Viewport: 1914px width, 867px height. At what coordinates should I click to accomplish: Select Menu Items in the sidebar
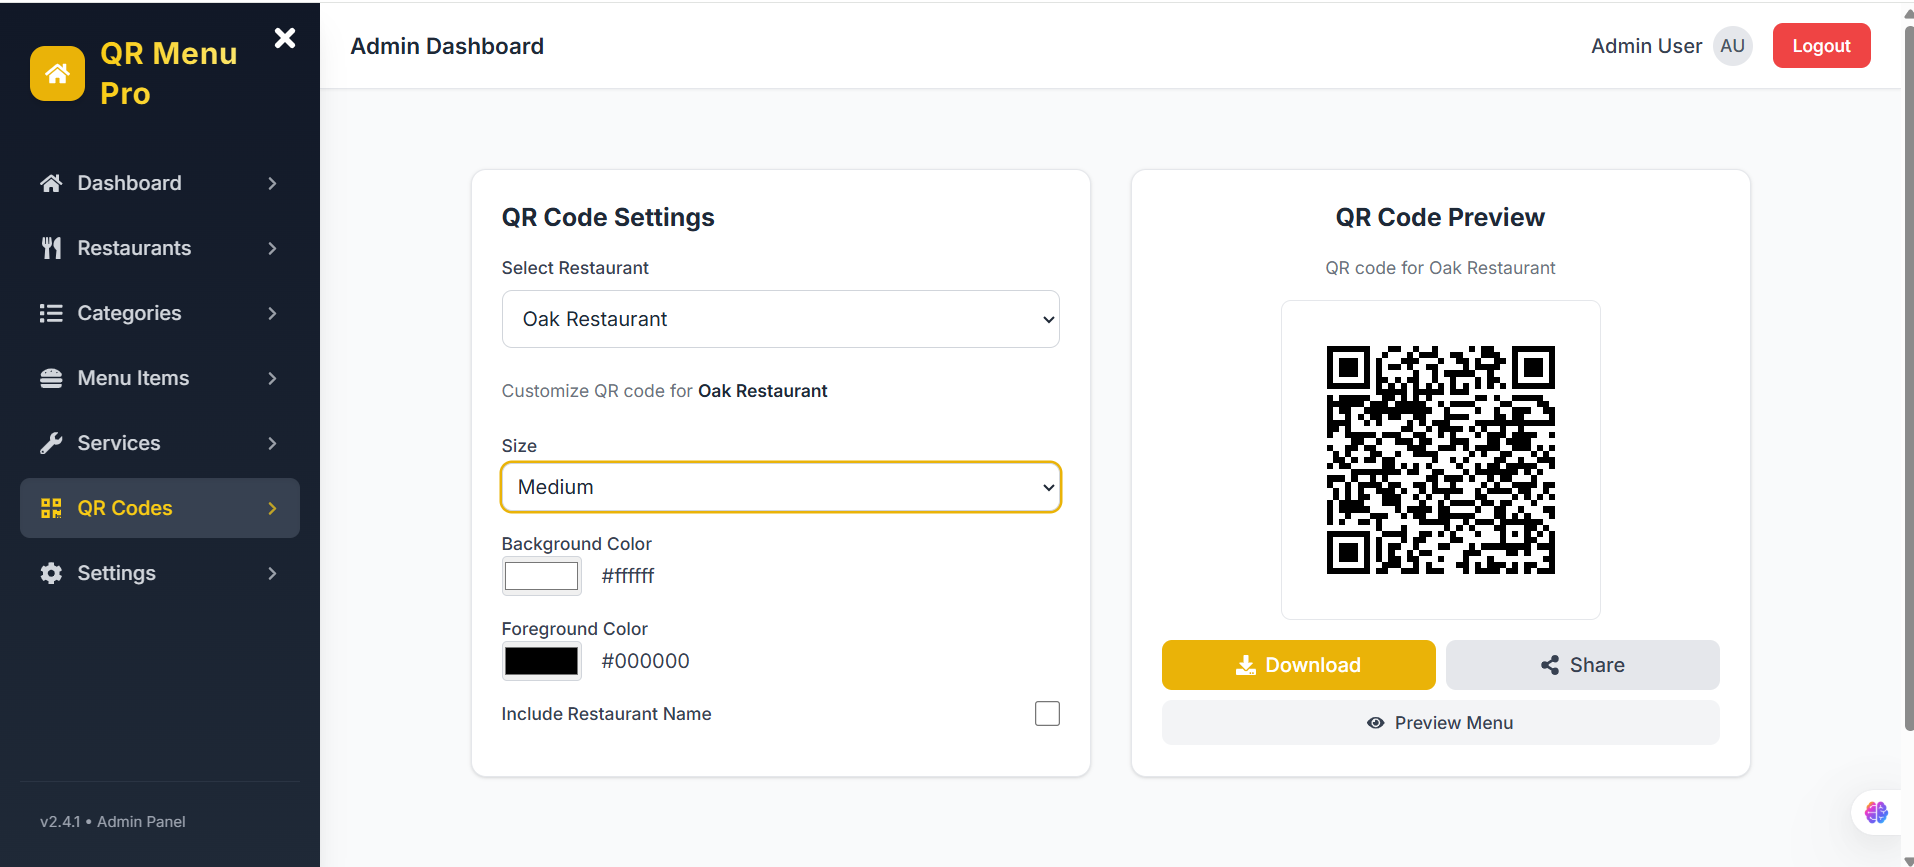[x=134, y=378]
